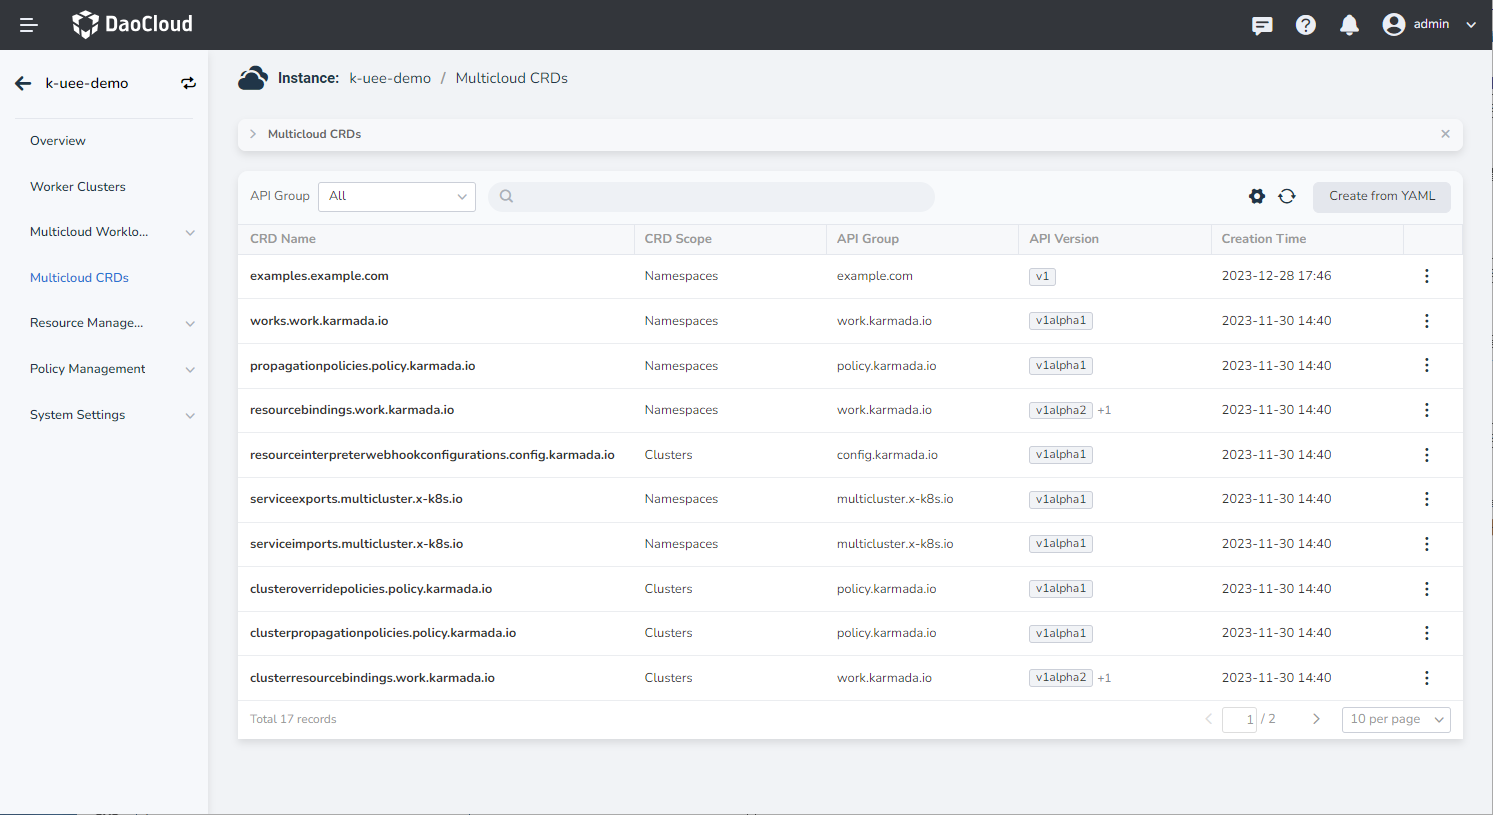Switch instance using the swap icon

[188, 84]
